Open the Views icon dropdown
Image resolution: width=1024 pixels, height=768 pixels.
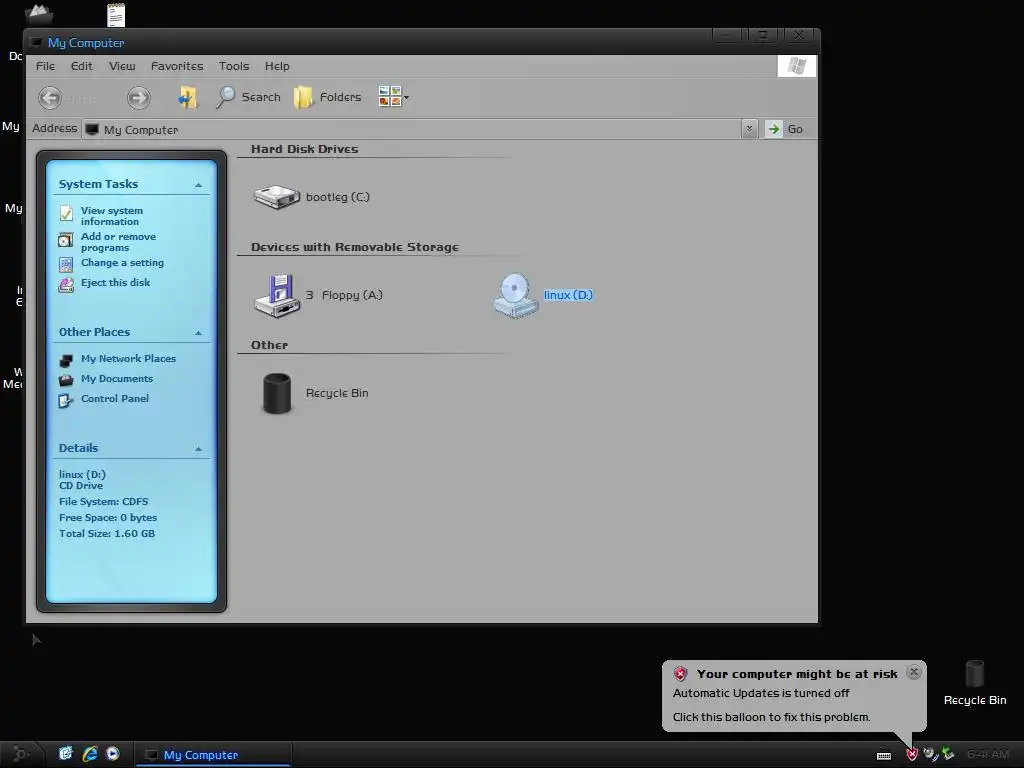(x=393, y=97)
